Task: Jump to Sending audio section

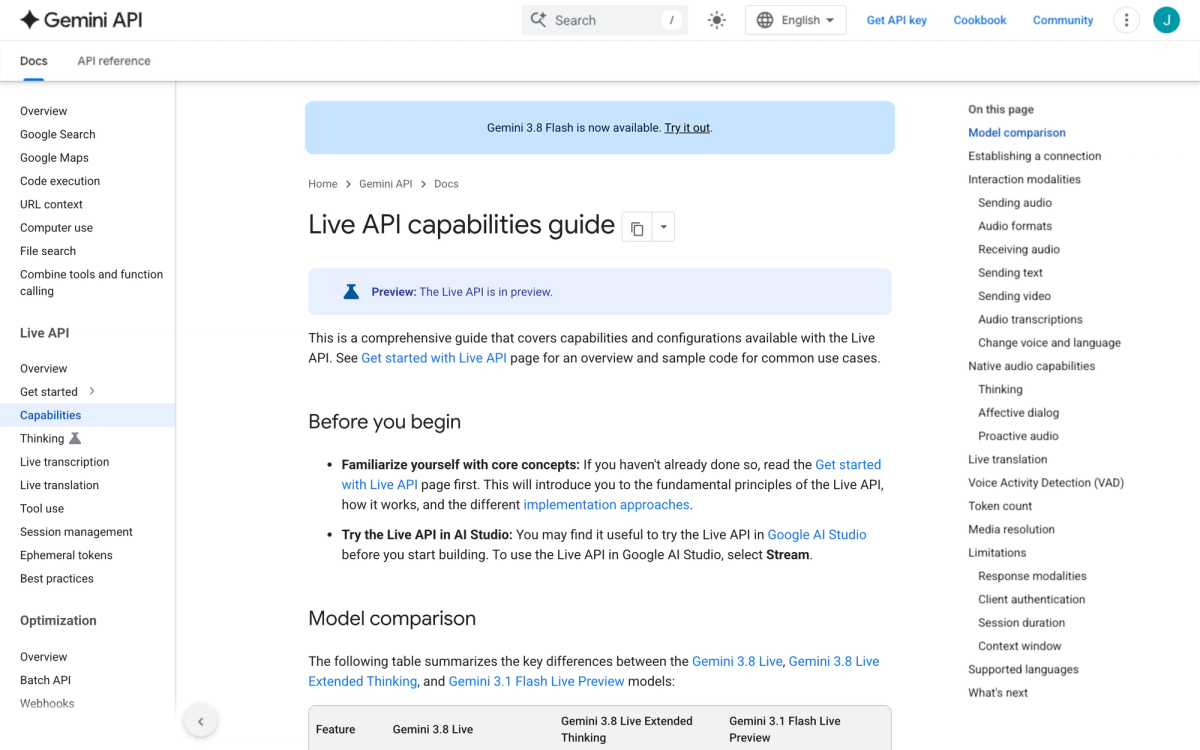Action: [1015, 203]
